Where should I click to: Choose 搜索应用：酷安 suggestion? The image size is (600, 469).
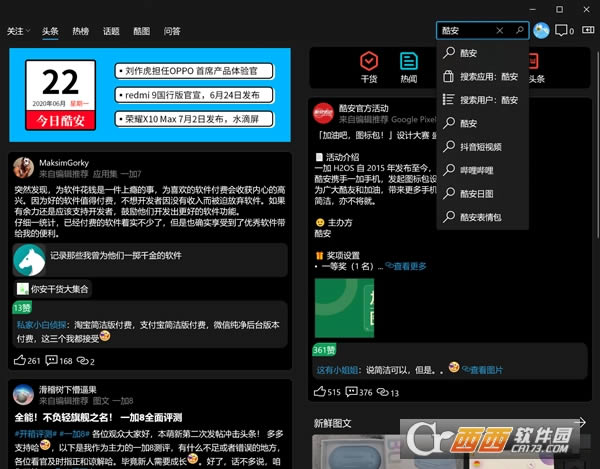483,77
